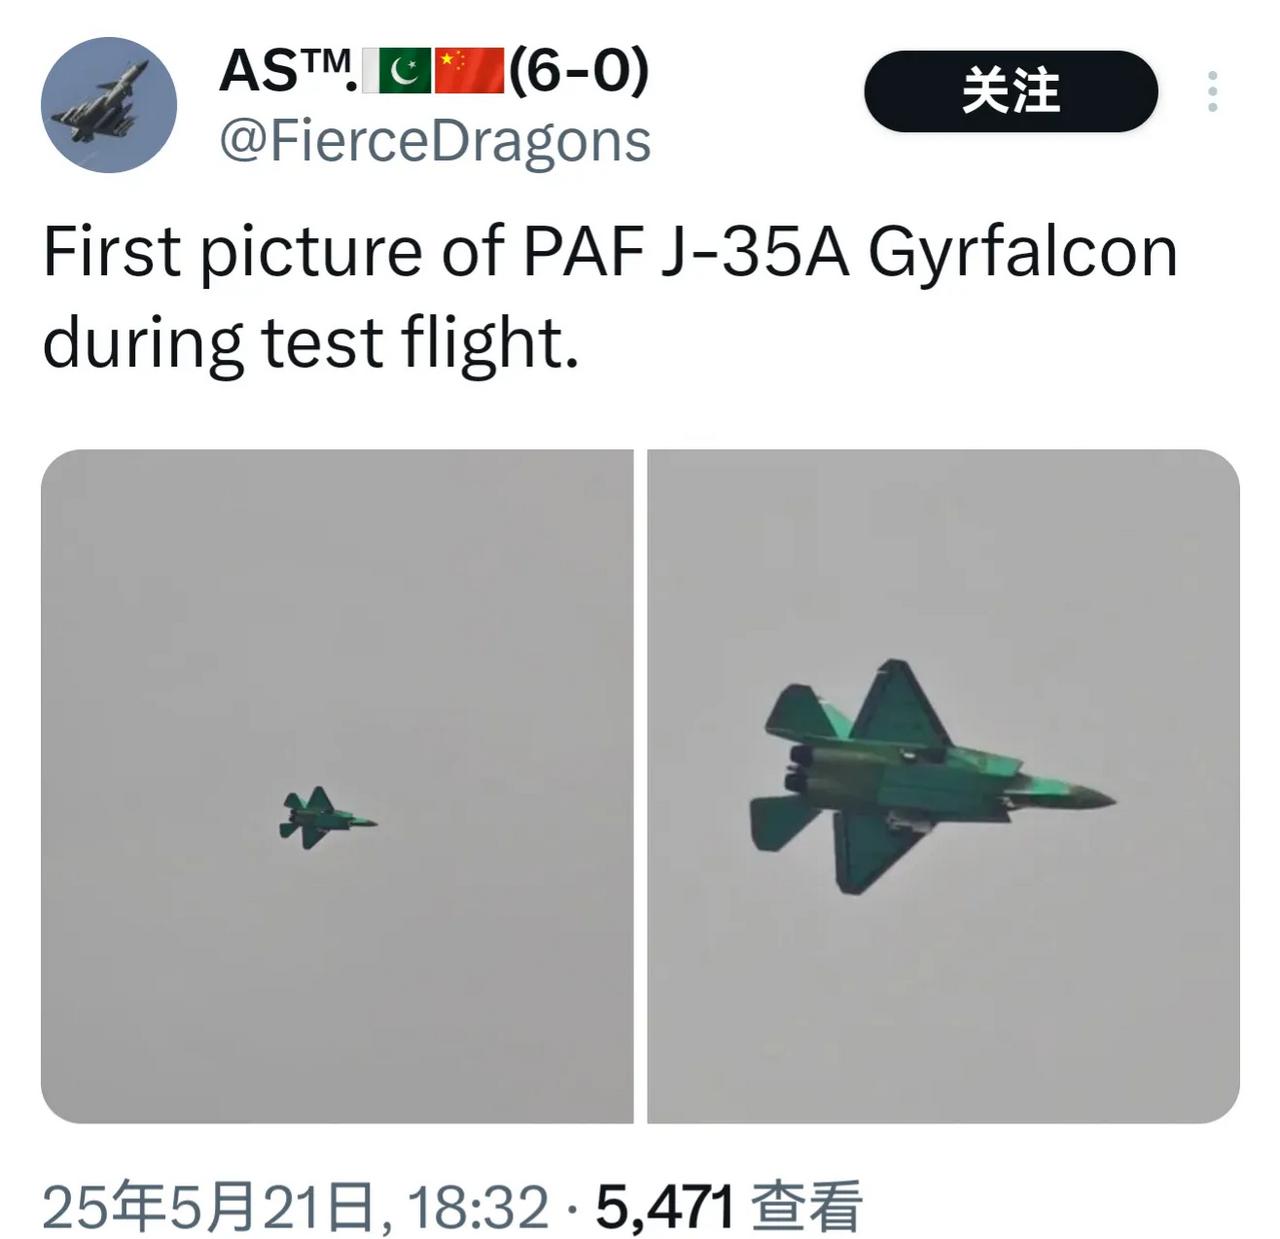This screenshot has width=1280, height=1239.
Task: Click the "J-35A Gyrfalcon" text in tweet
Action: 919,252
